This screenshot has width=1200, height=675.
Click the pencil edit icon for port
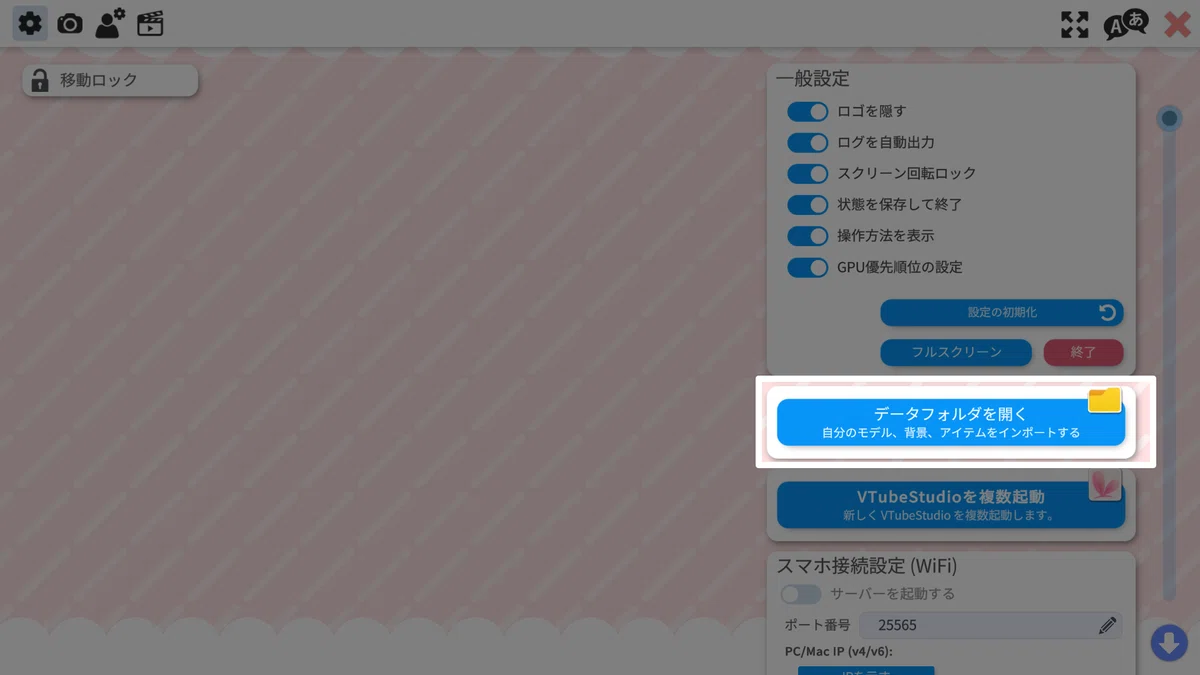coord(1107,626)
